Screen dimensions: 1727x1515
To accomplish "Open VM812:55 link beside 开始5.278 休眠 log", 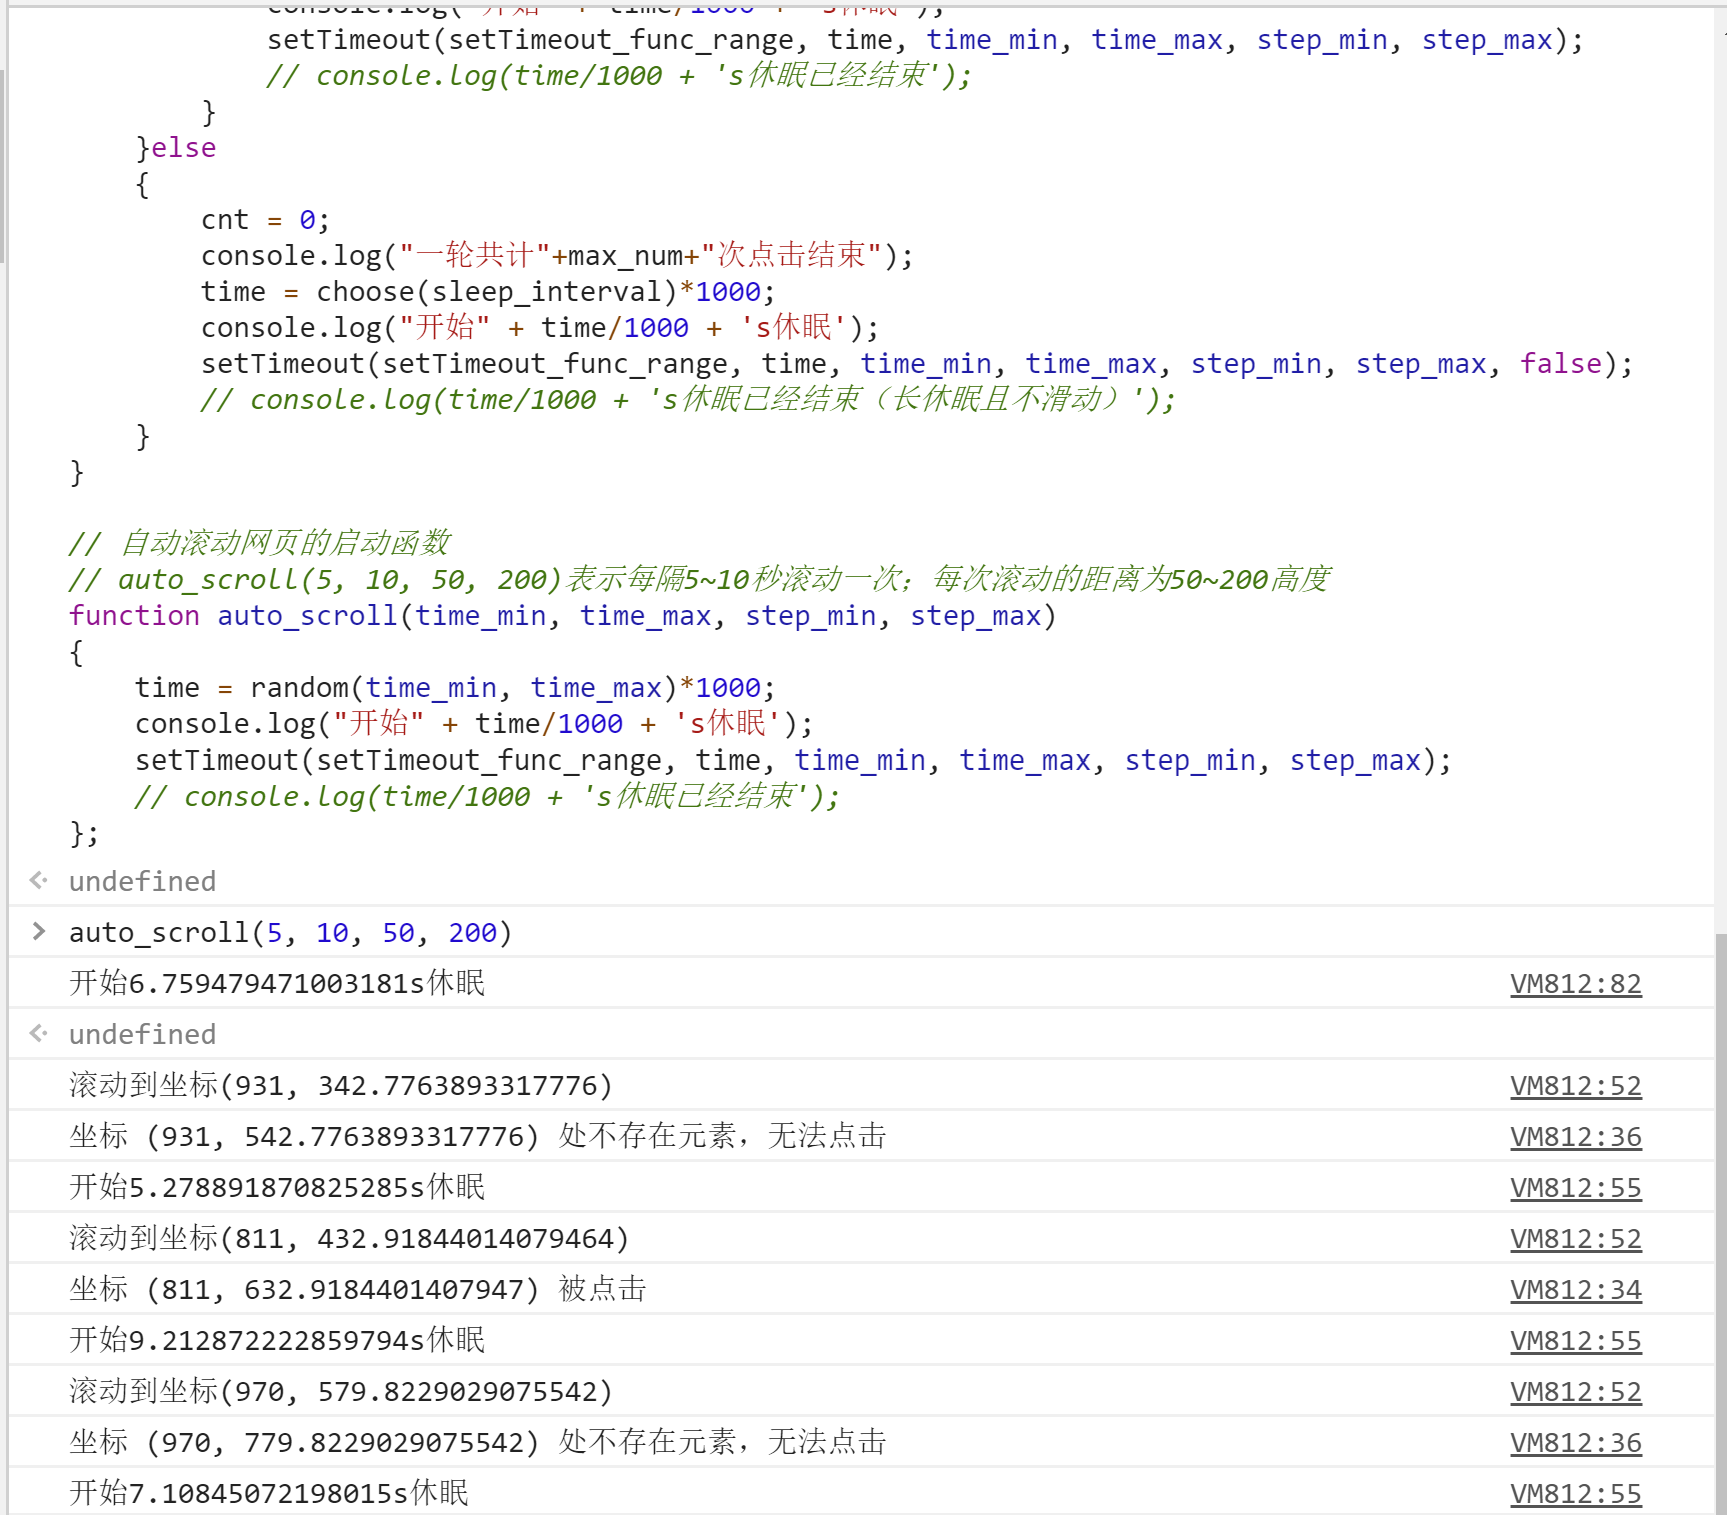I will pyautogui.click(x=1575, y=1188).
